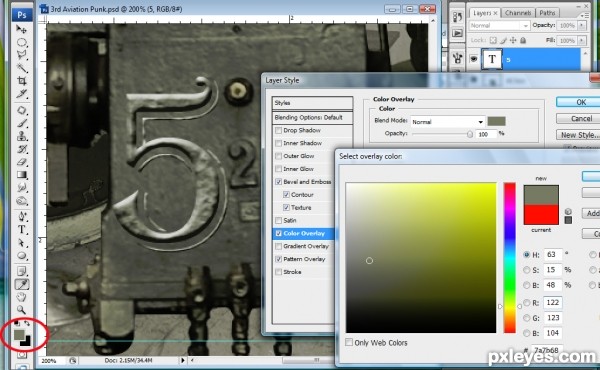
Task: Select the Crop tool
Action: pyautogui.click(x=21, y=81)
